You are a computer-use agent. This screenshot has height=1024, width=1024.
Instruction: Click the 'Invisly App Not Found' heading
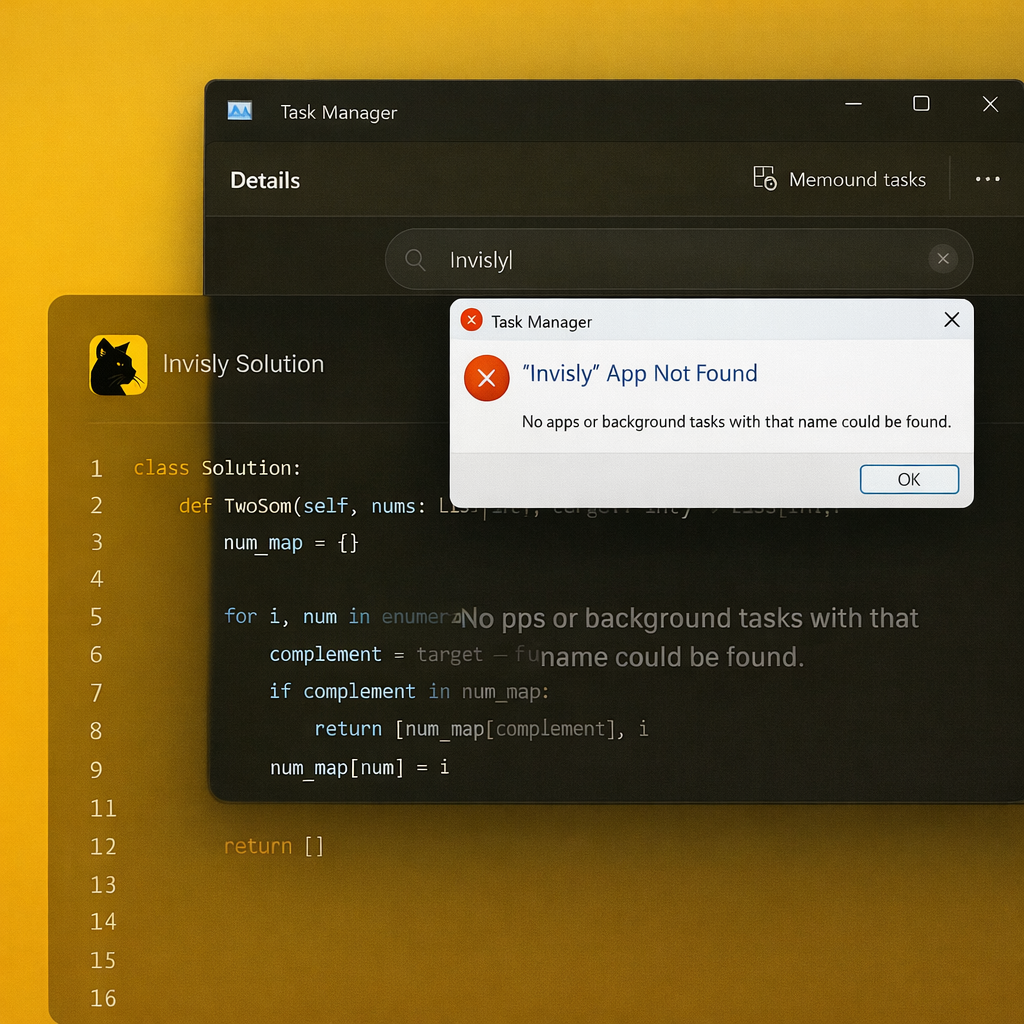coord(640,374)
